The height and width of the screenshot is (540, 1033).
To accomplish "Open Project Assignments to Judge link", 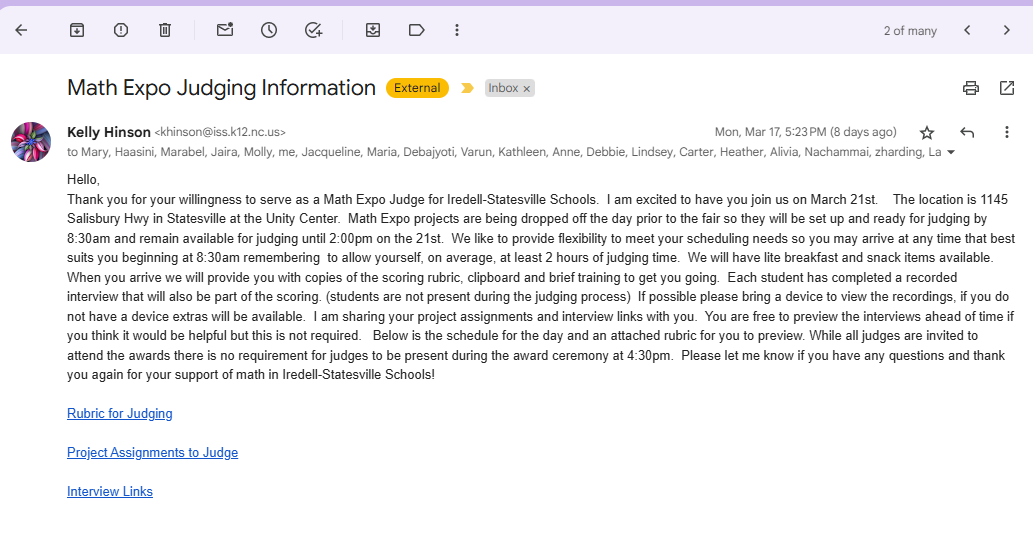I will [152, 453].
